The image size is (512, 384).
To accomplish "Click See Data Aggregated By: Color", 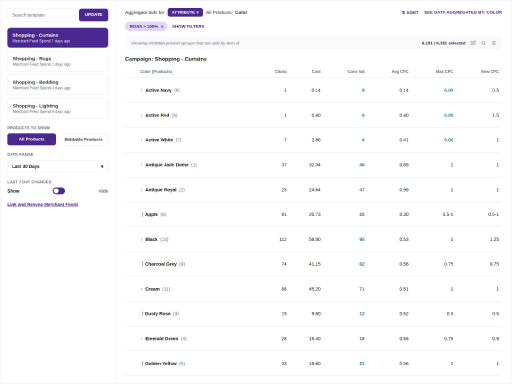I will tap(463, 12).
